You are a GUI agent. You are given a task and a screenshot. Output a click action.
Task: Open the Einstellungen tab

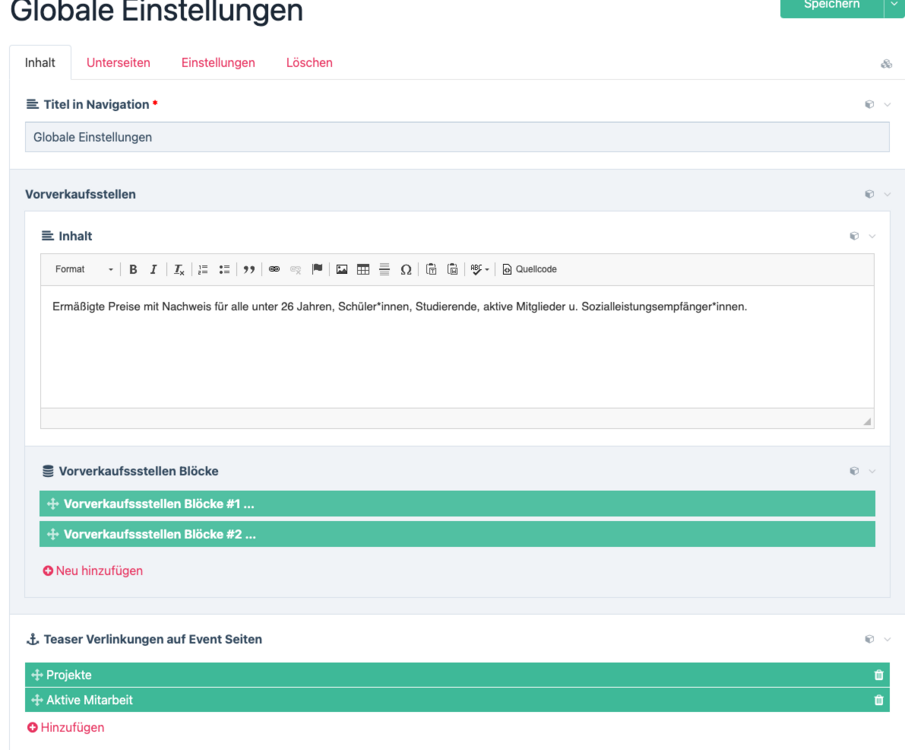pyautogui.click(x=218, y=63)
